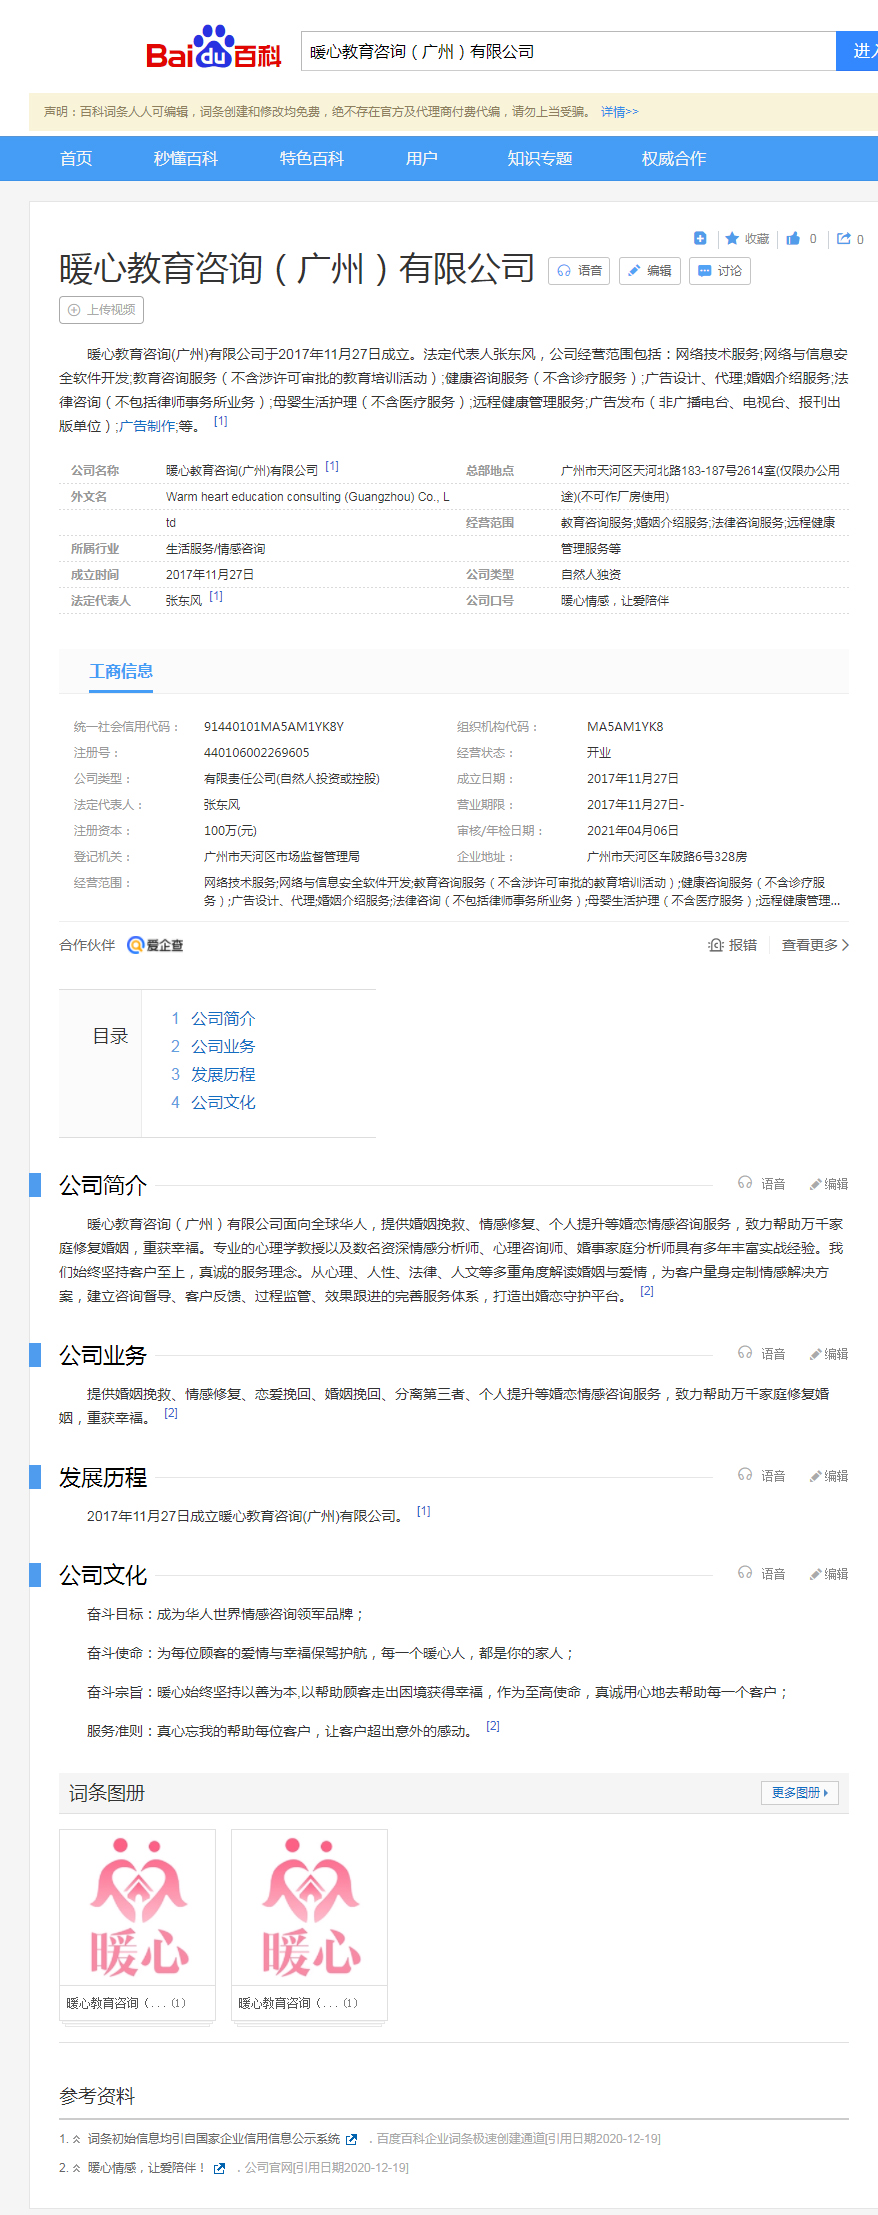Click the 上传视频 upload button

[x=101, y=310]
